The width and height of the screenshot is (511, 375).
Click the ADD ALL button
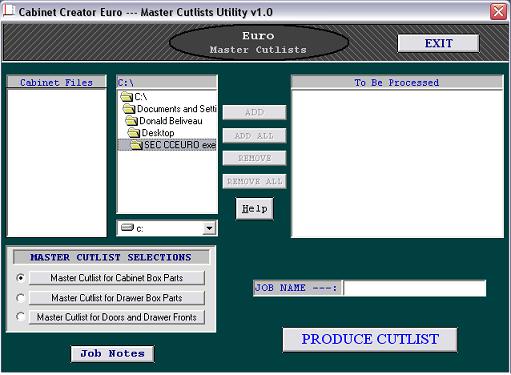click(254, 136)
